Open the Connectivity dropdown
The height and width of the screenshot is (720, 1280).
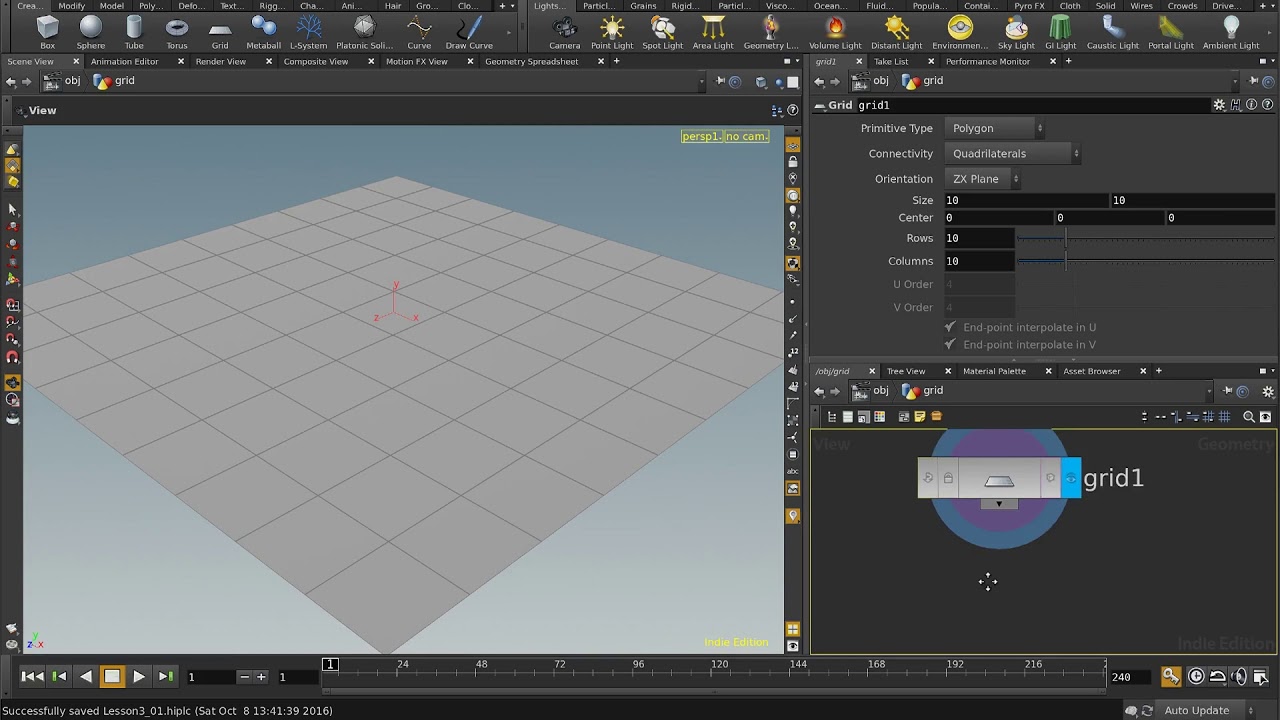pos(1014,153)
